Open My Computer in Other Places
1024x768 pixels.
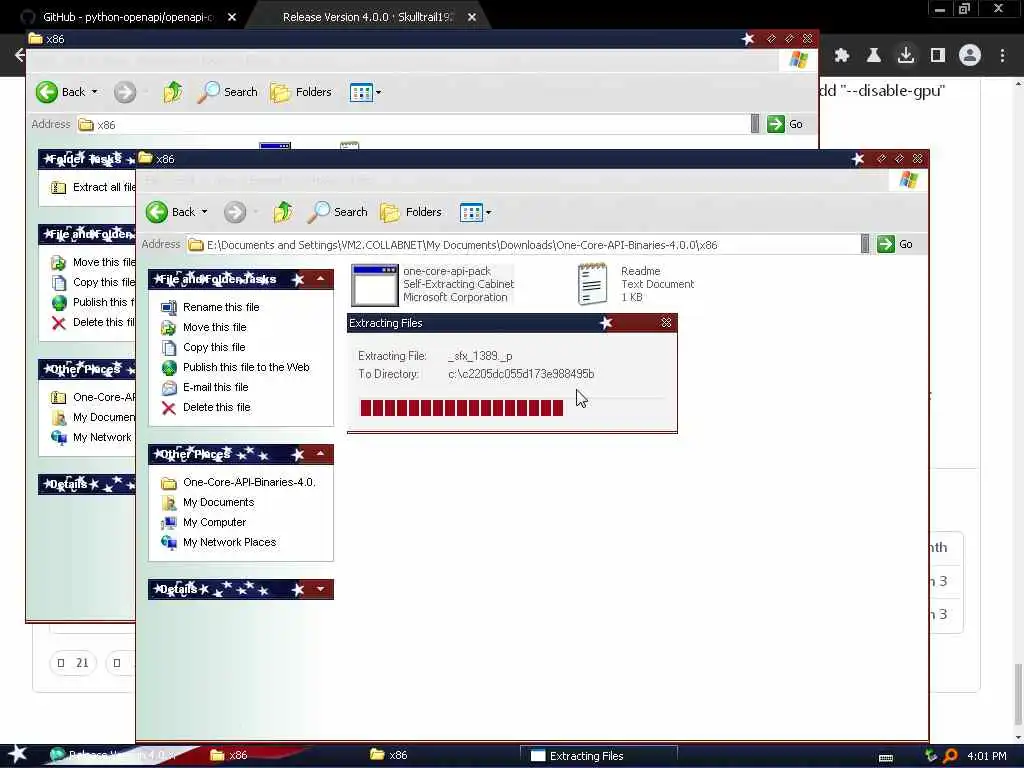214,522
